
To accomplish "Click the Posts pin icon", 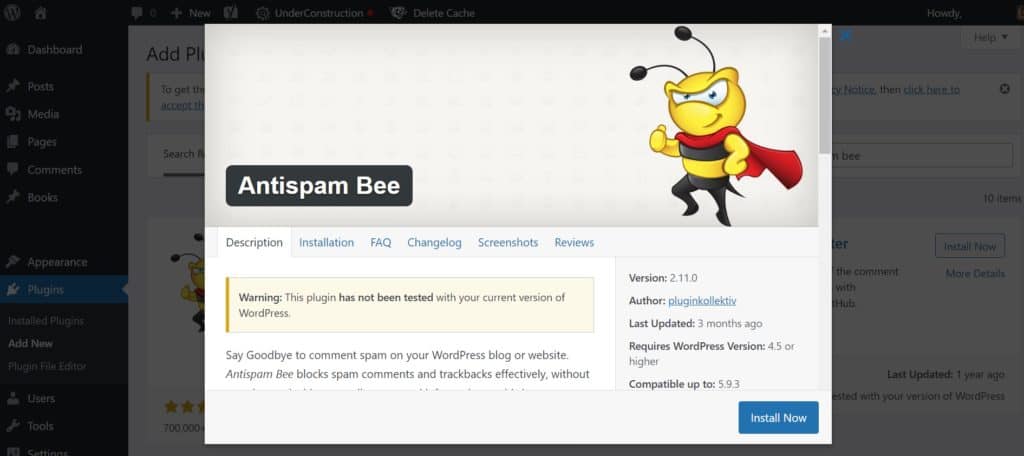I will (12, 86).
